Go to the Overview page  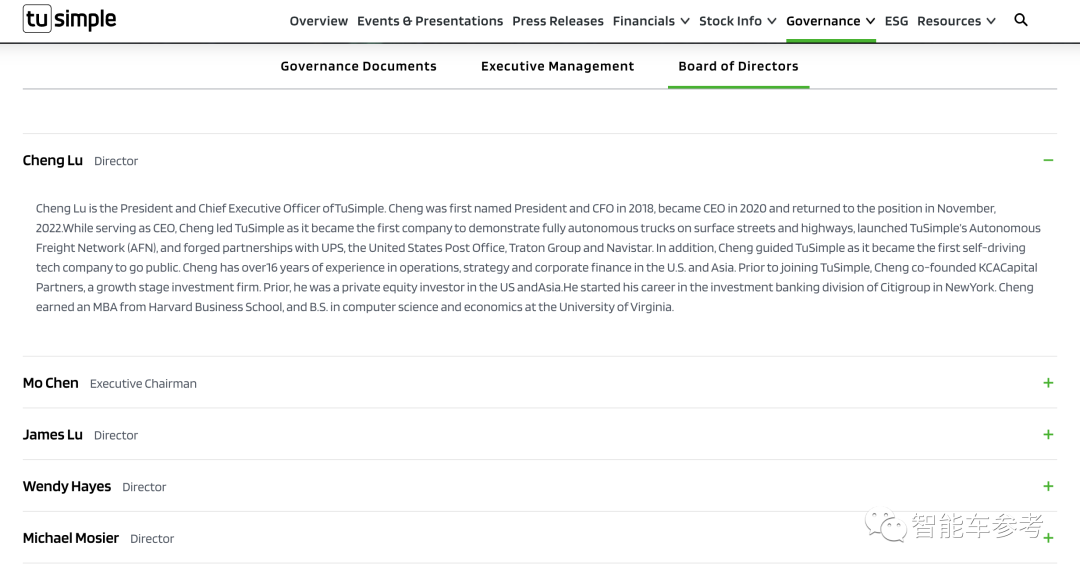point(319,21)
